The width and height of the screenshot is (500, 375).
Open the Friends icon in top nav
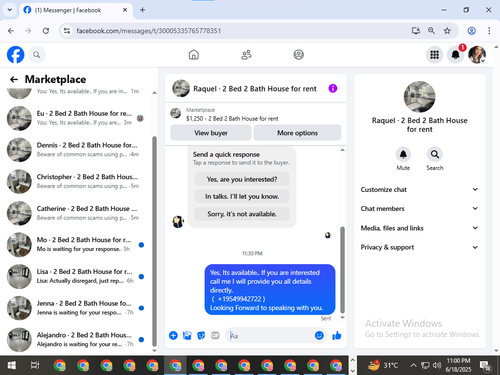(246, 55)
